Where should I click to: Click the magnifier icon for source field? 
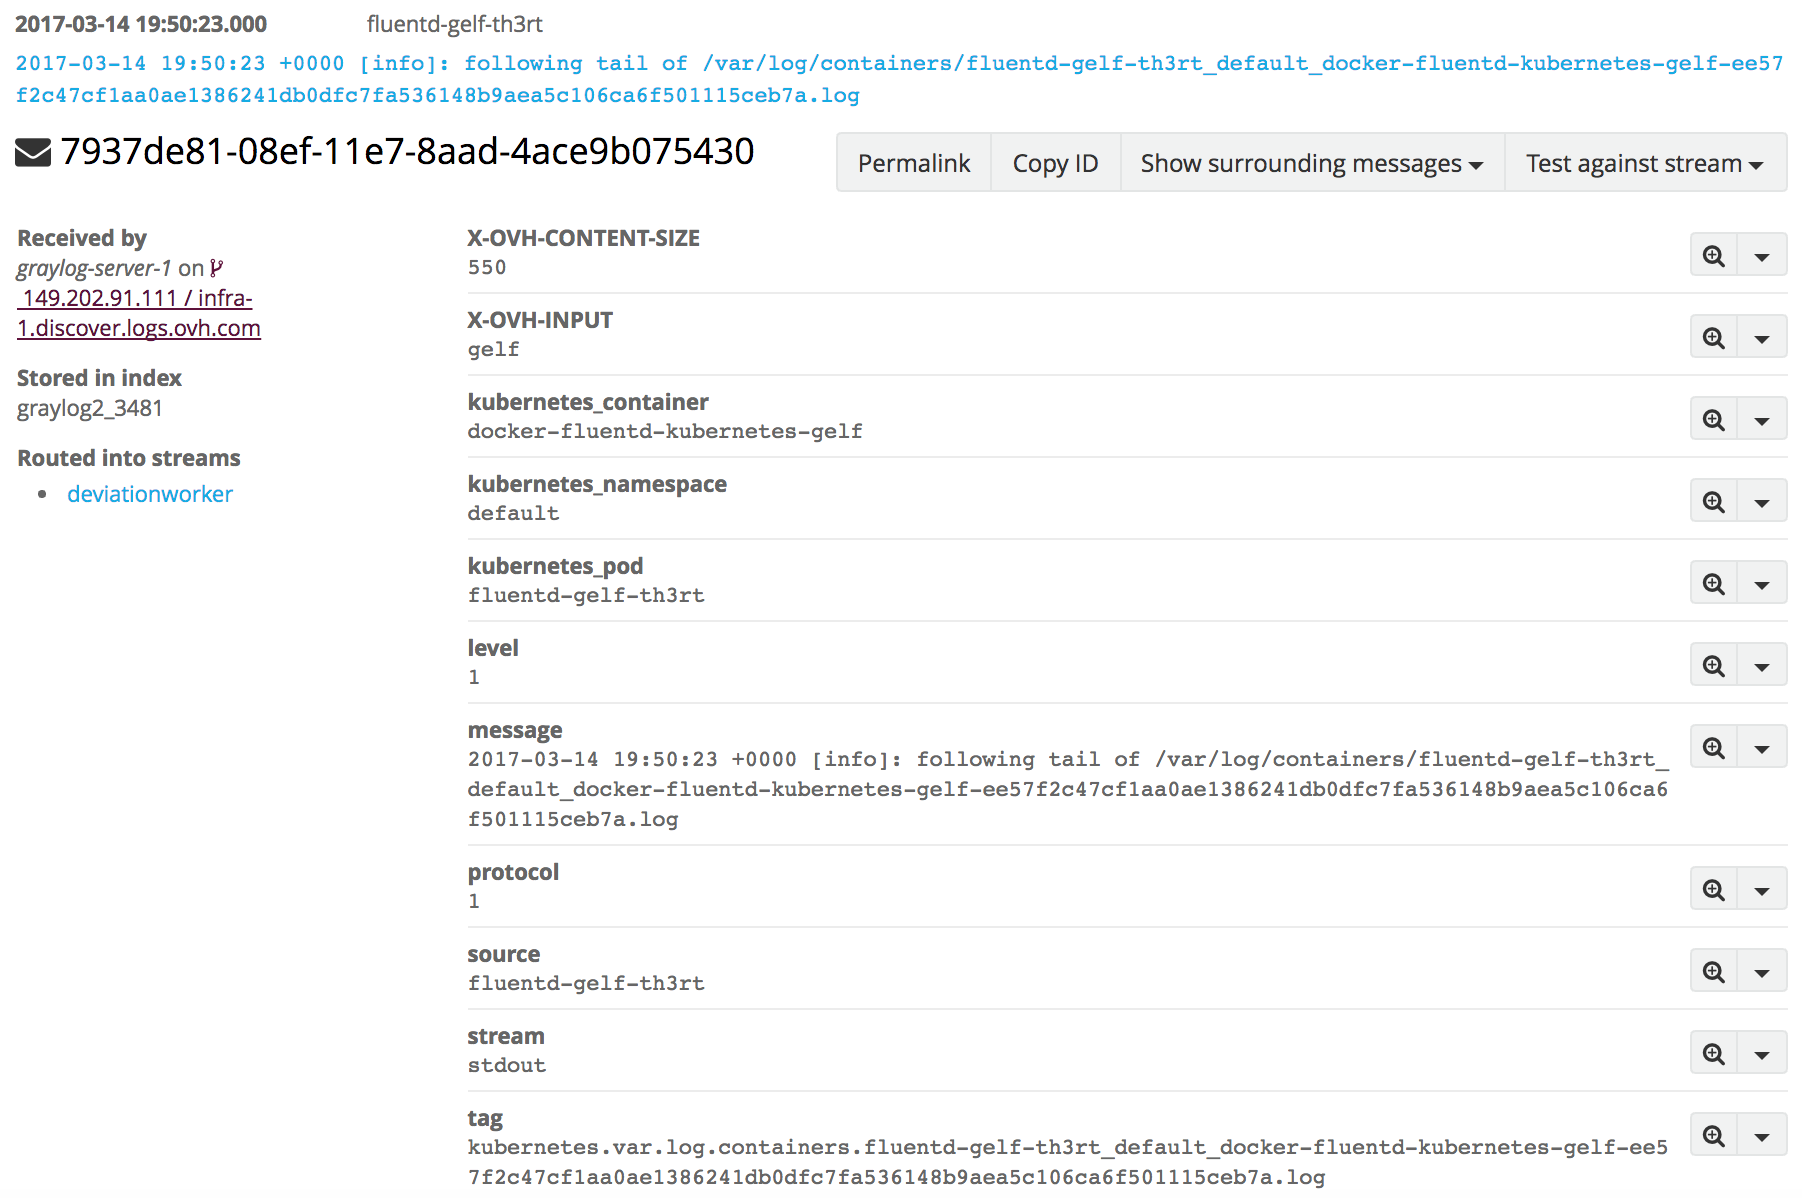click(x=1713, y=972)
